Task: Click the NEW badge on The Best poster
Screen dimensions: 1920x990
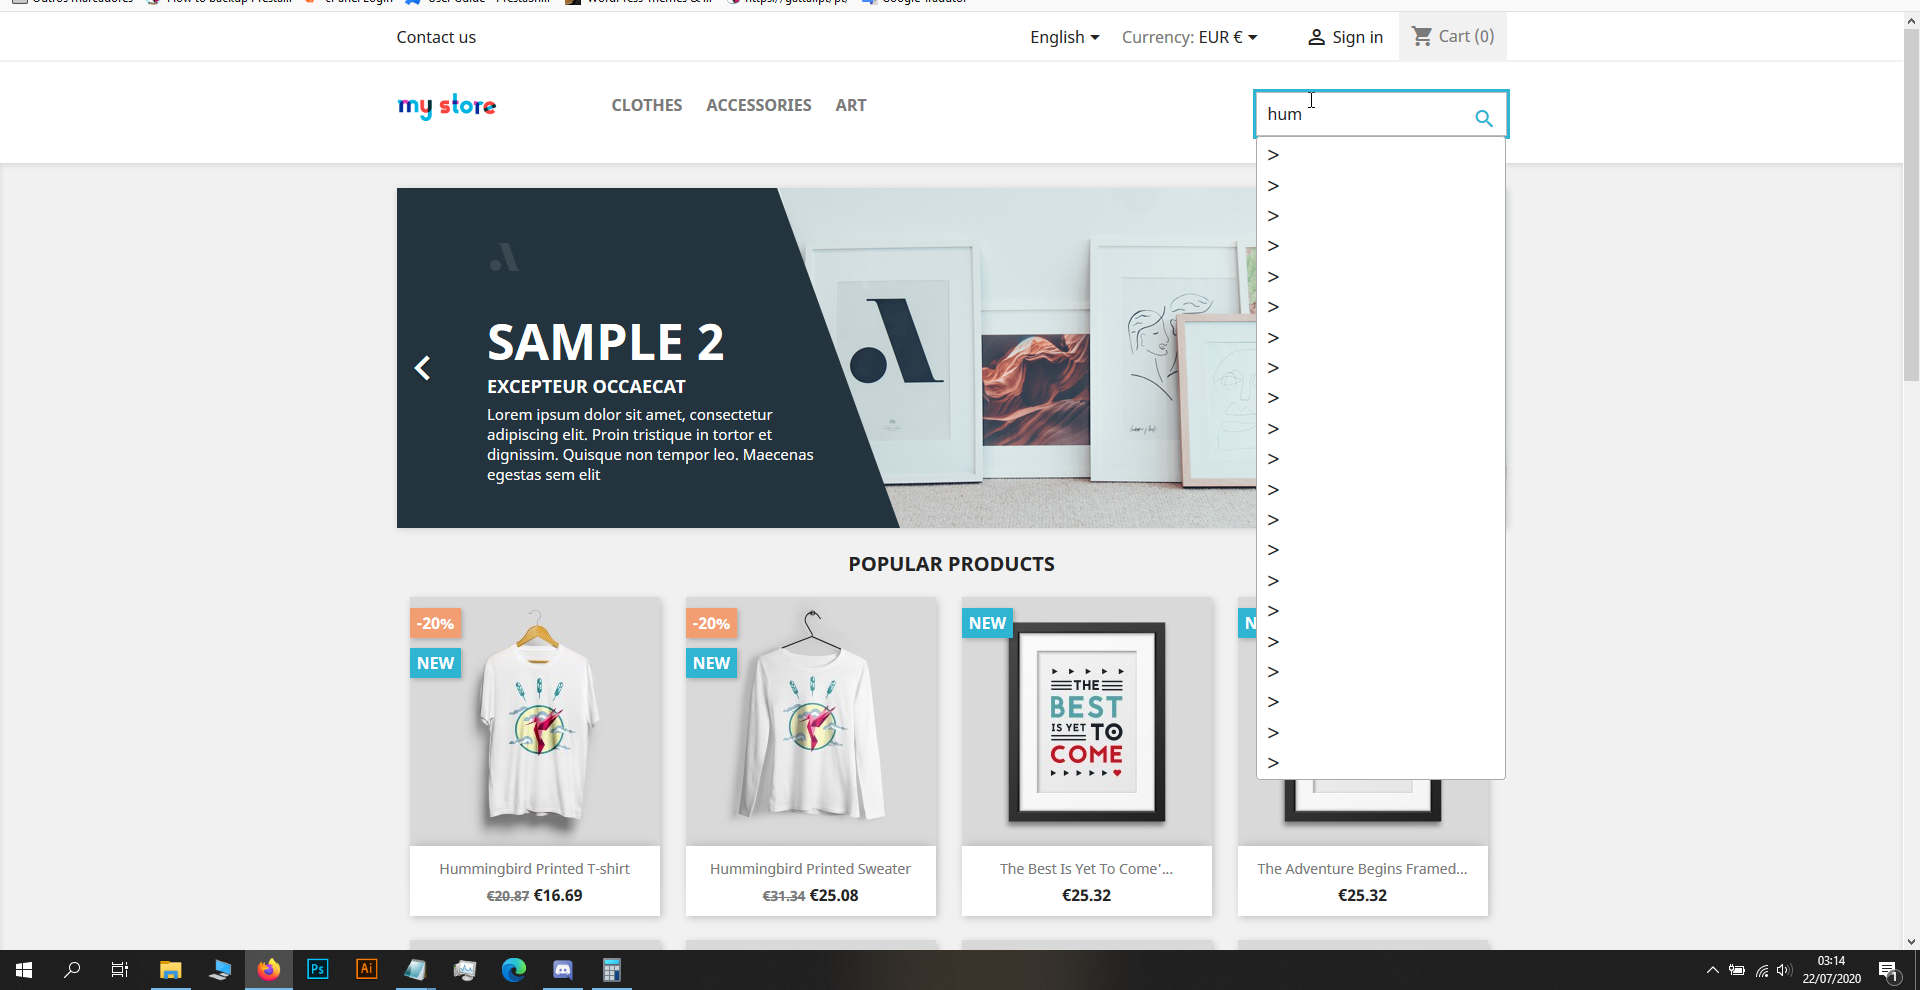Action: [x=987, y=623]
